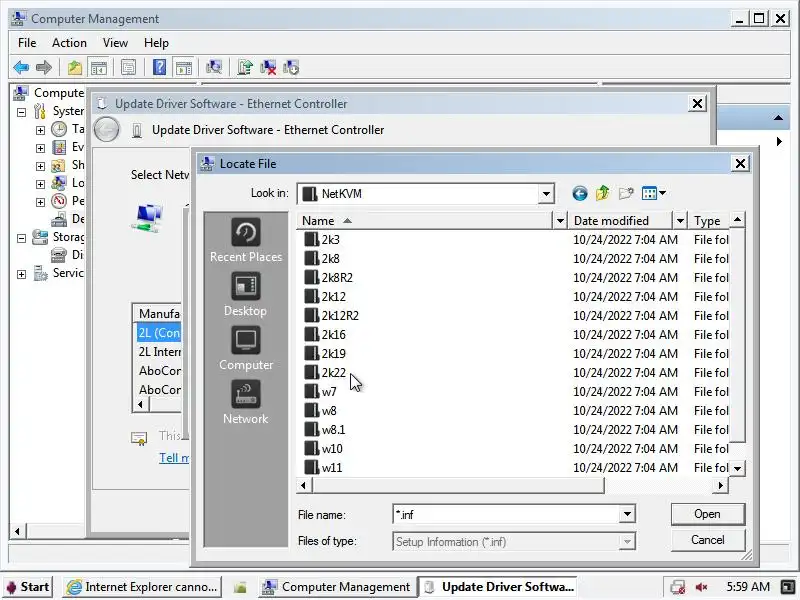The width and height of the screenshot is (800, 600).
Task: Switch to Internet Explorer taskbar button
Action: click(x=142, y=587)
